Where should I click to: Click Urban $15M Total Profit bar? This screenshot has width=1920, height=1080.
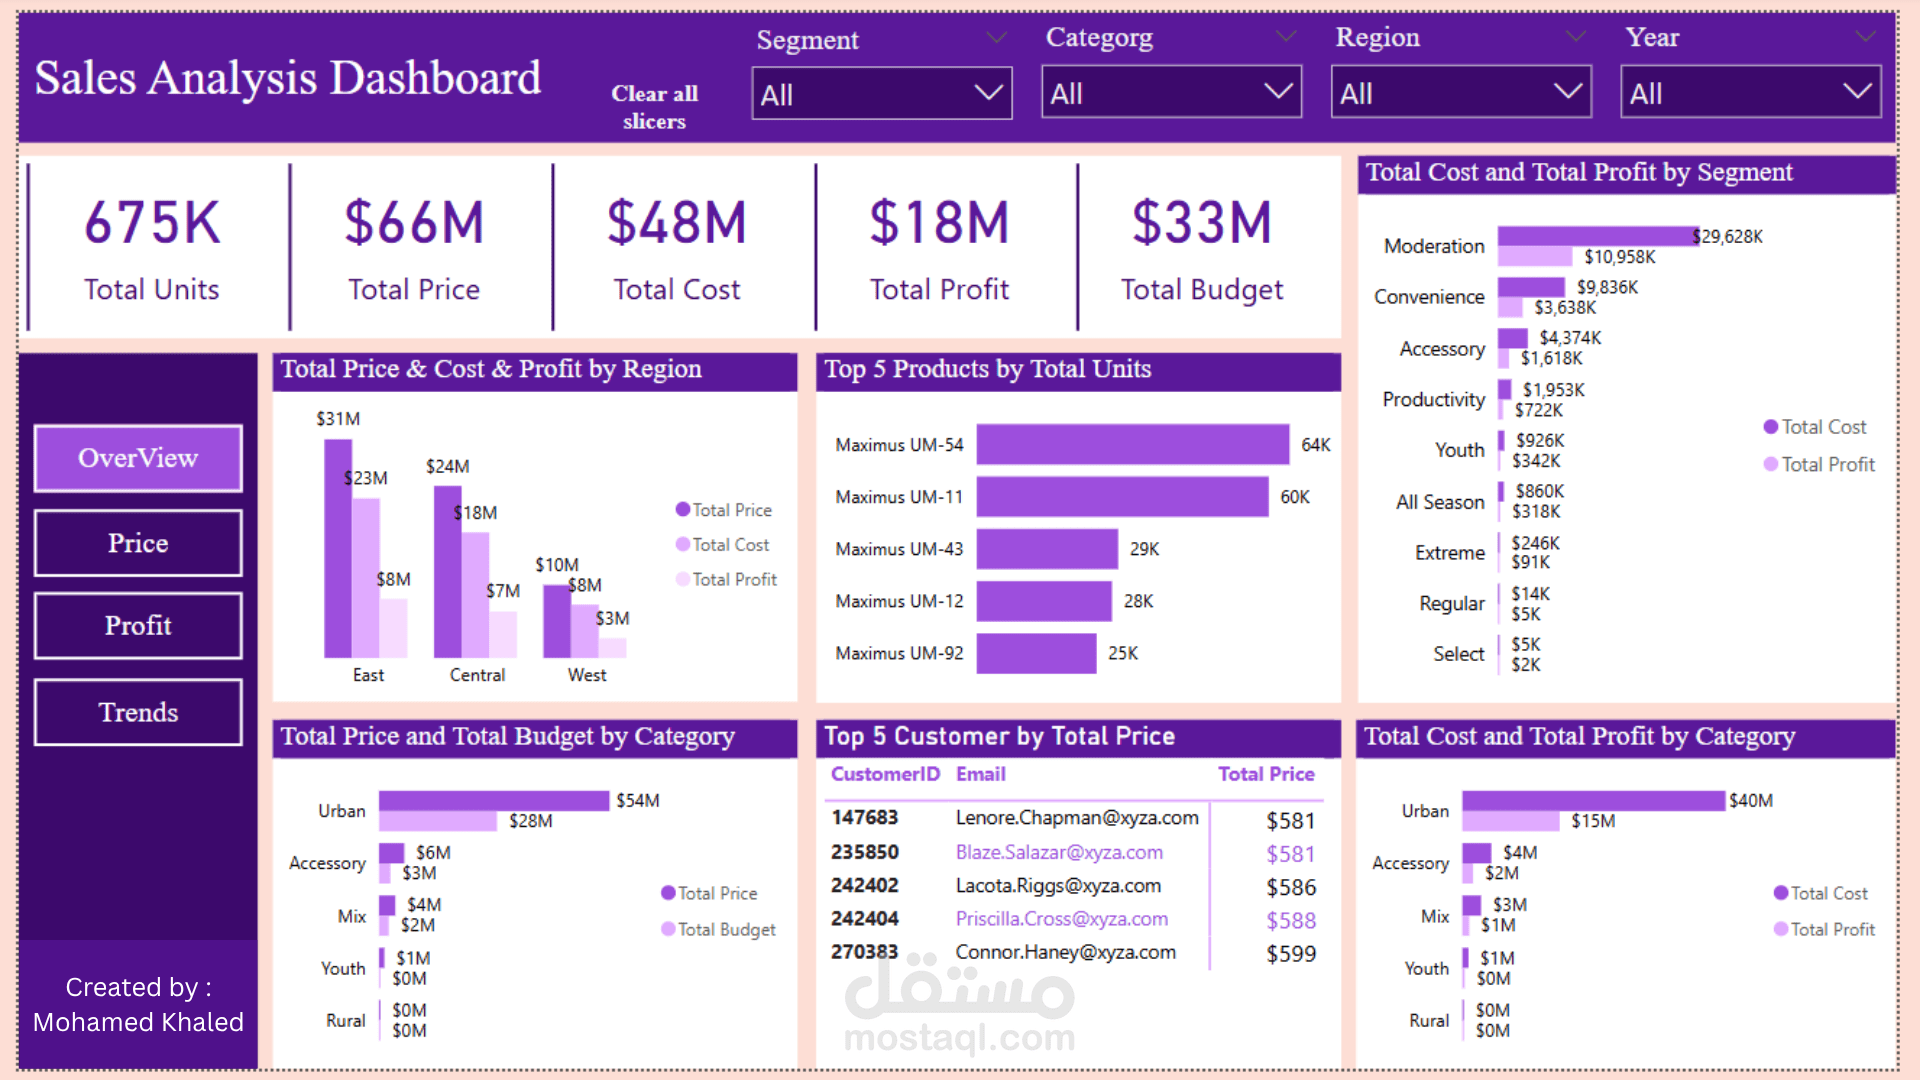(x=1511, y=821)
